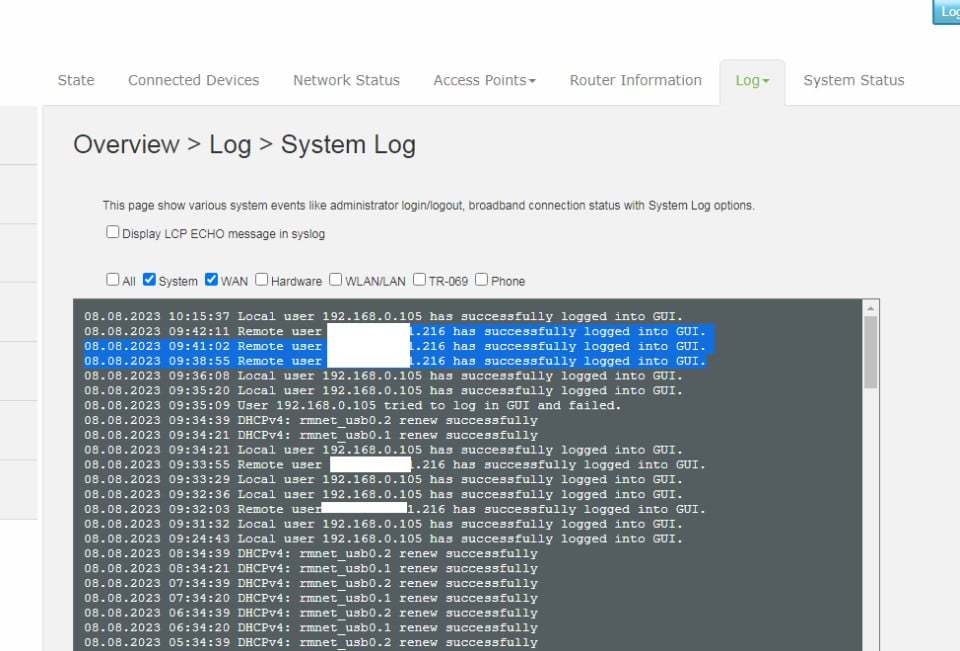Expand the Access Points dropdown menu
The height and width of the screenshot is (651, 960).
(484, 80)
